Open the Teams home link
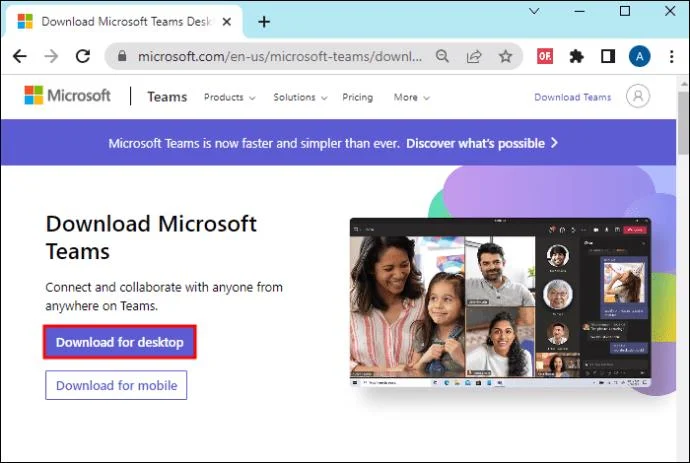This screenshot has height=463, width=690. [x=167, y=97]
